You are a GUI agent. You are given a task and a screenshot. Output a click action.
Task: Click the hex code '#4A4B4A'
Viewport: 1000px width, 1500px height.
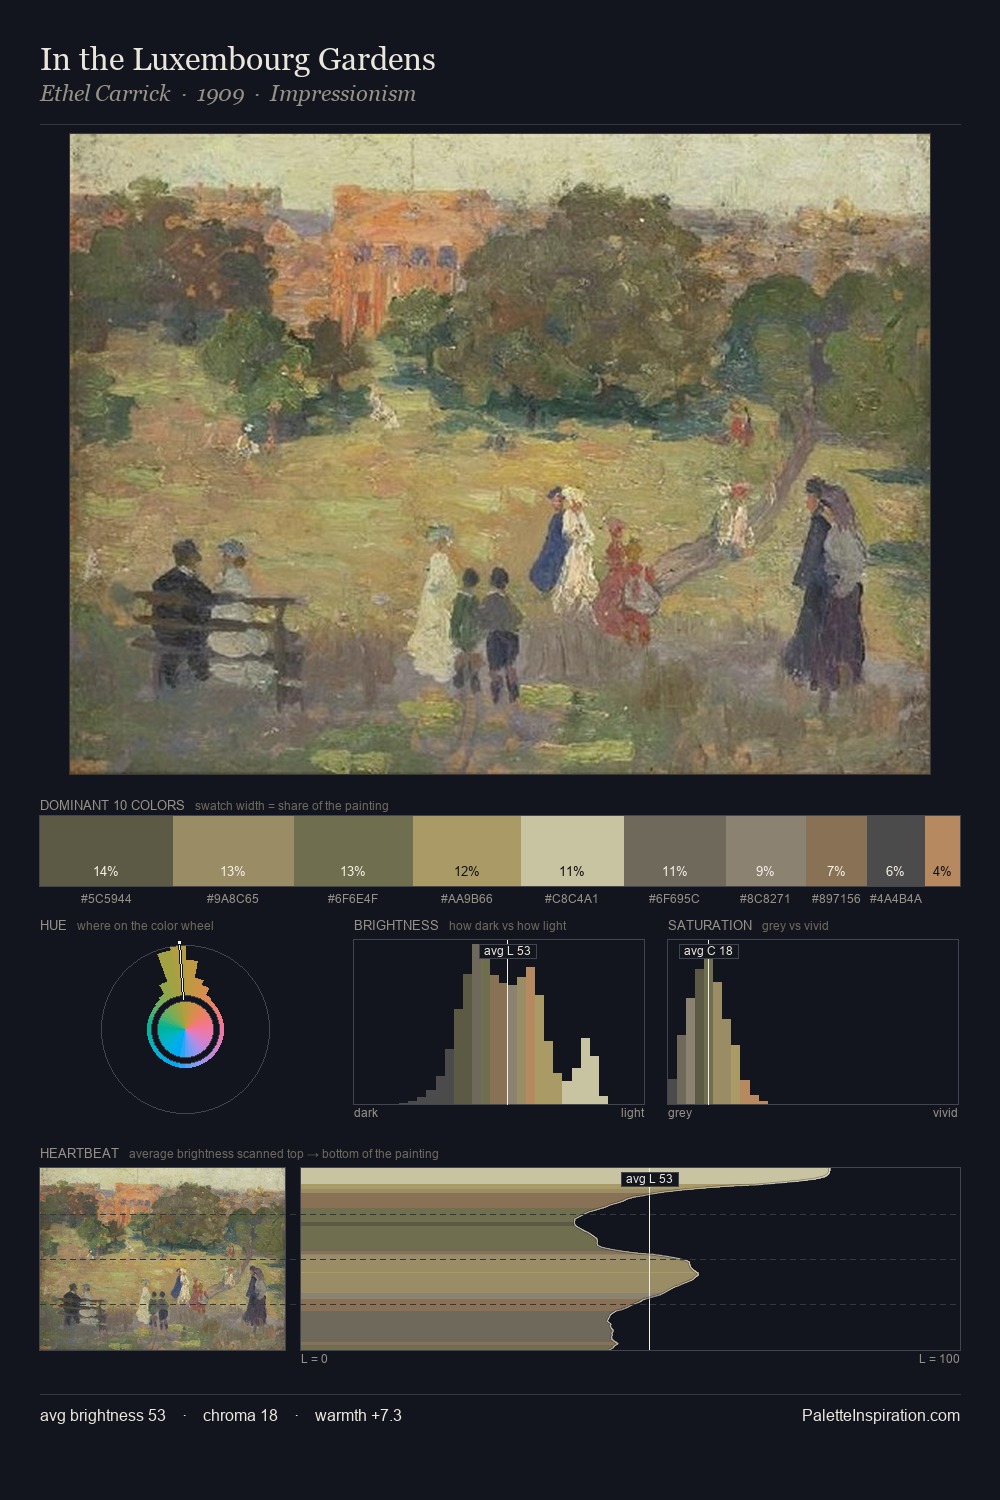click(x=896, y=899)
